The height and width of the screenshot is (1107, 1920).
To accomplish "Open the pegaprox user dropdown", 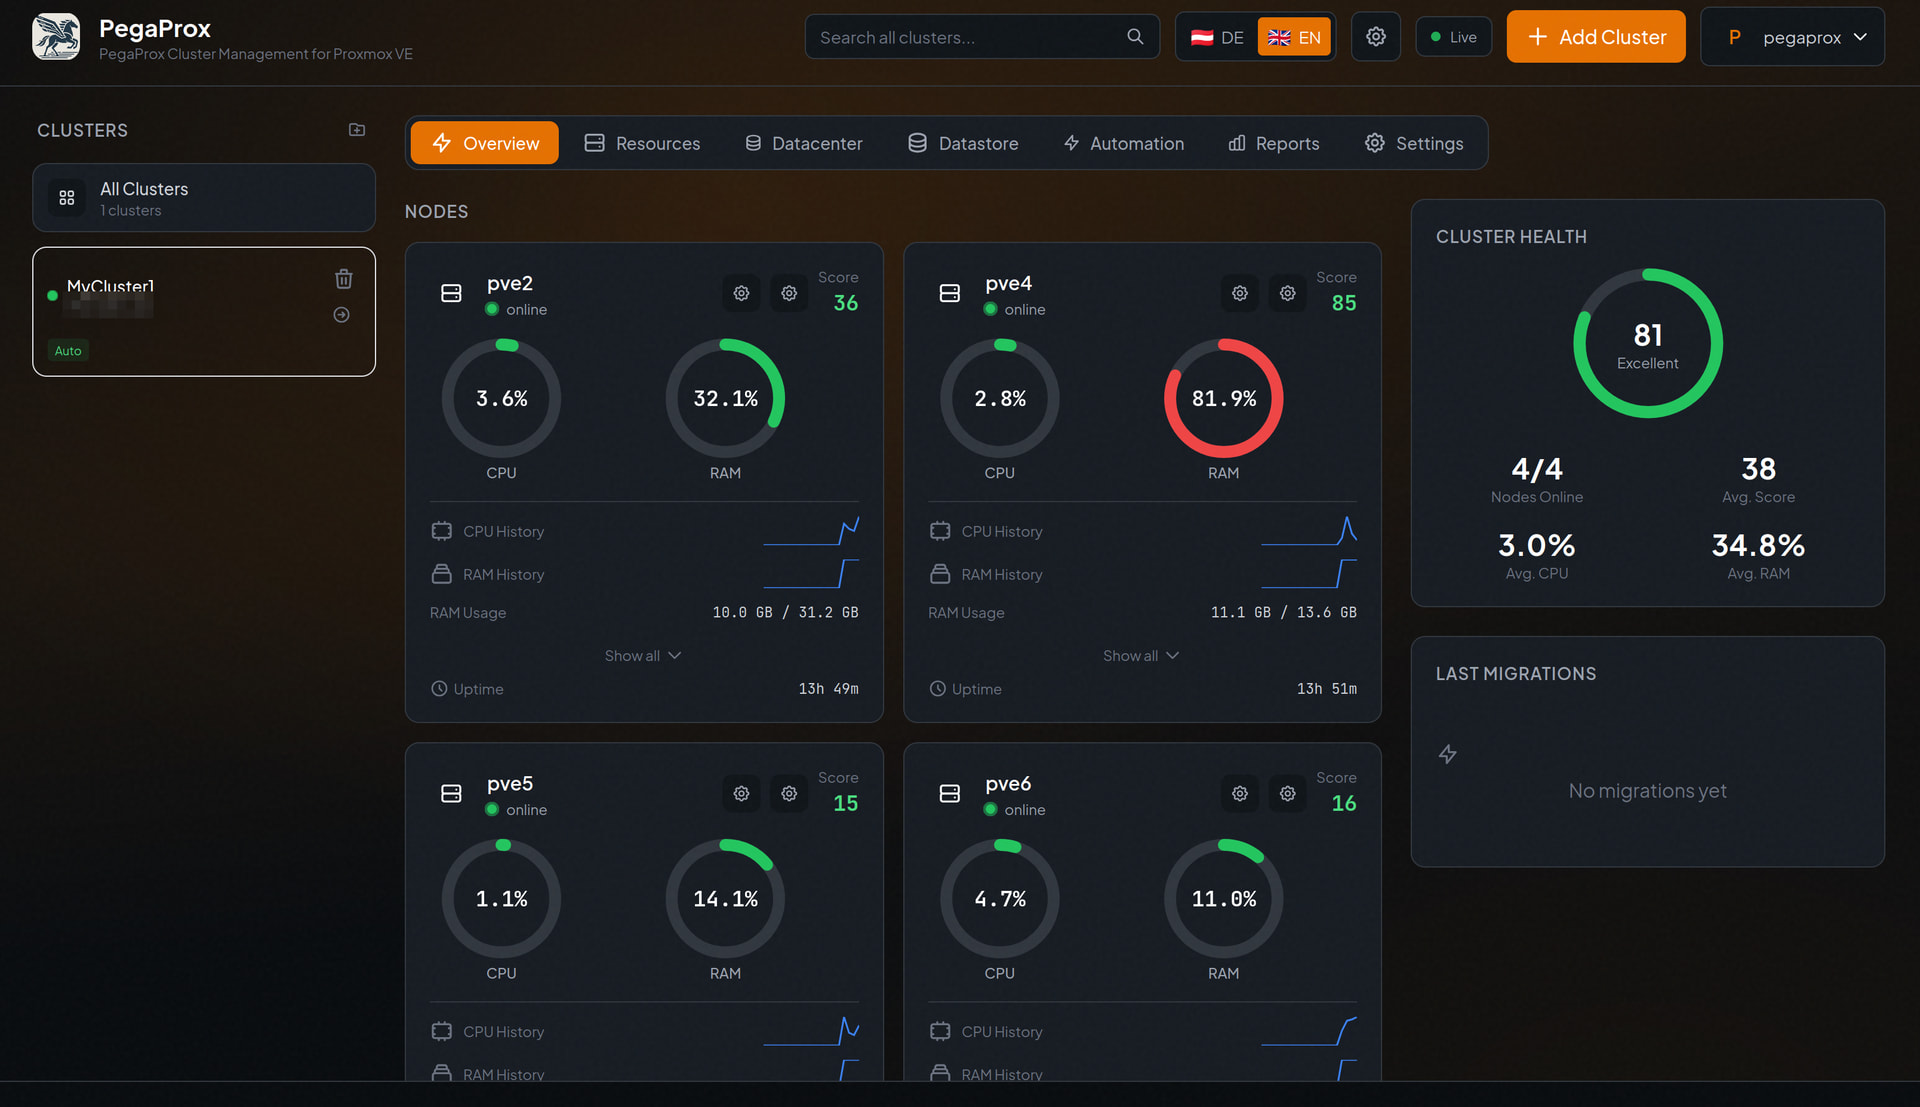I will [x=1792, y=37].
